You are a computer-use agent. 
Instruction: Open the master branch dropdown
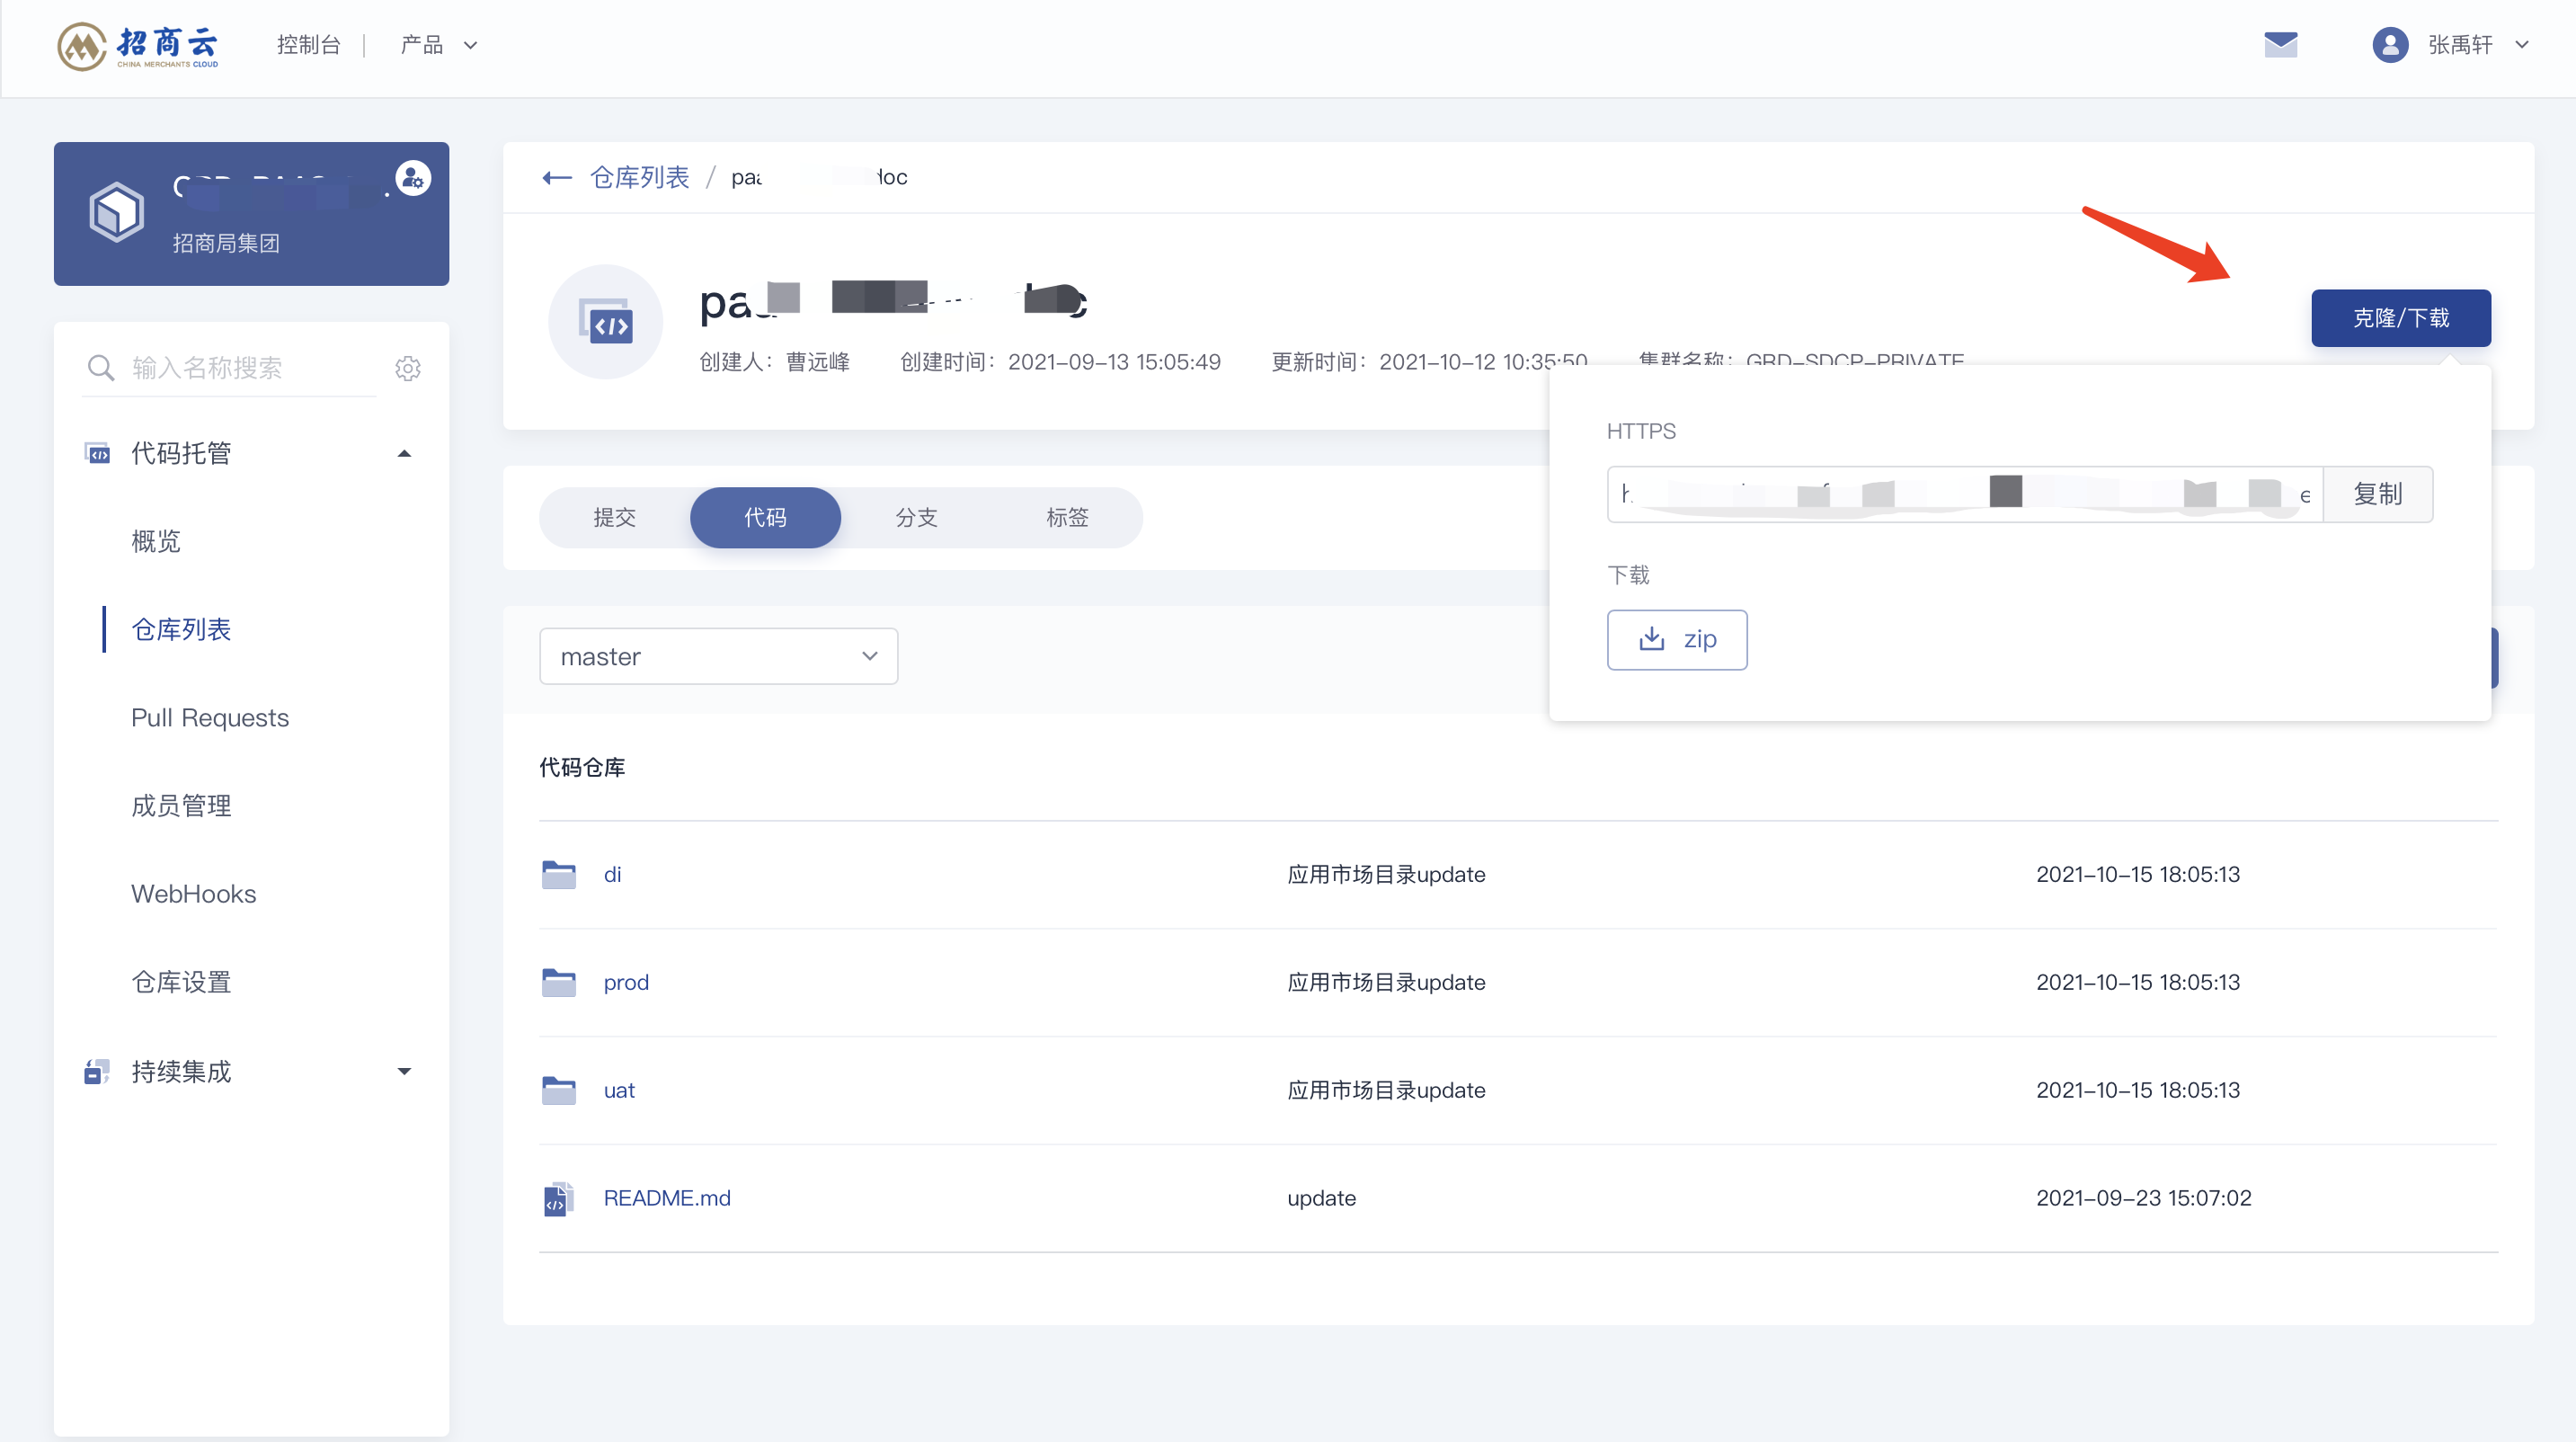click(719, 657)
